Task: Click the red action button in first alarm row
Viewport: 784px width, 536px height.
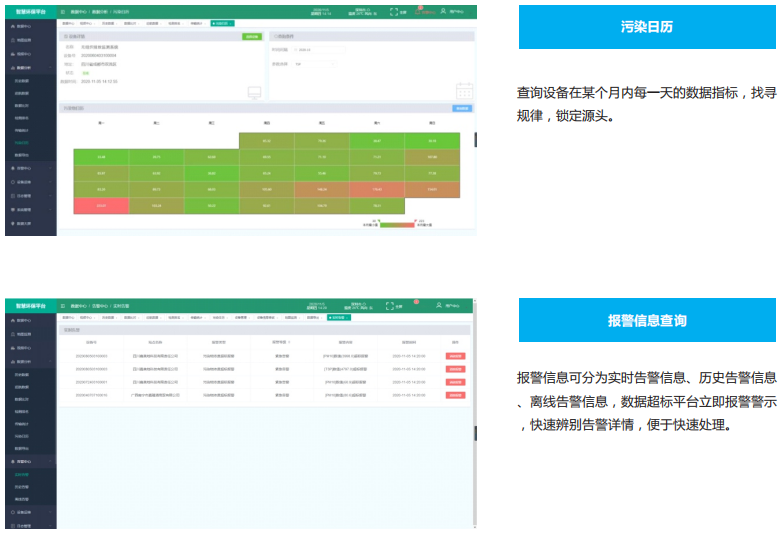Action: 455,355
